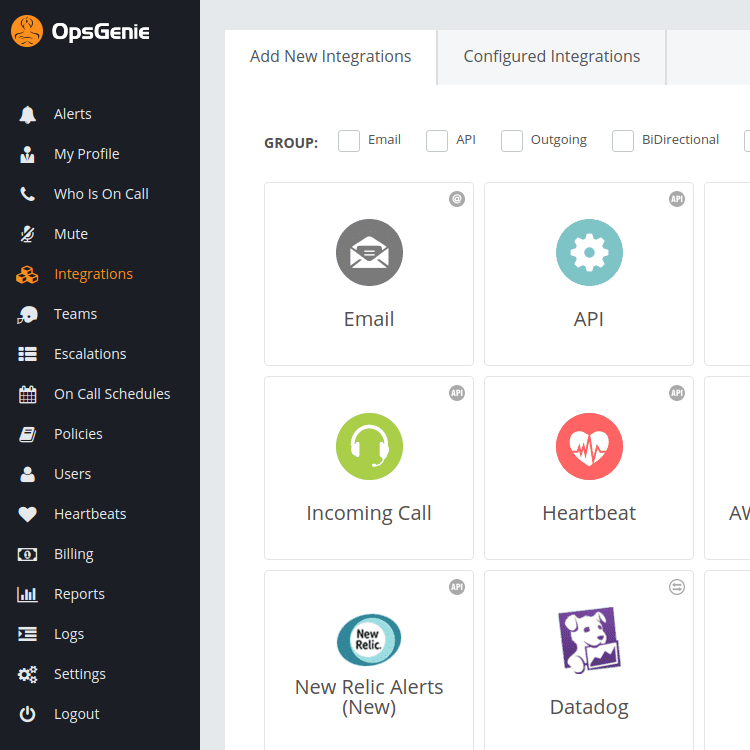Enable the Email group checkbox
The width and height of the screenshot is (750, 750).
(349, 141)
